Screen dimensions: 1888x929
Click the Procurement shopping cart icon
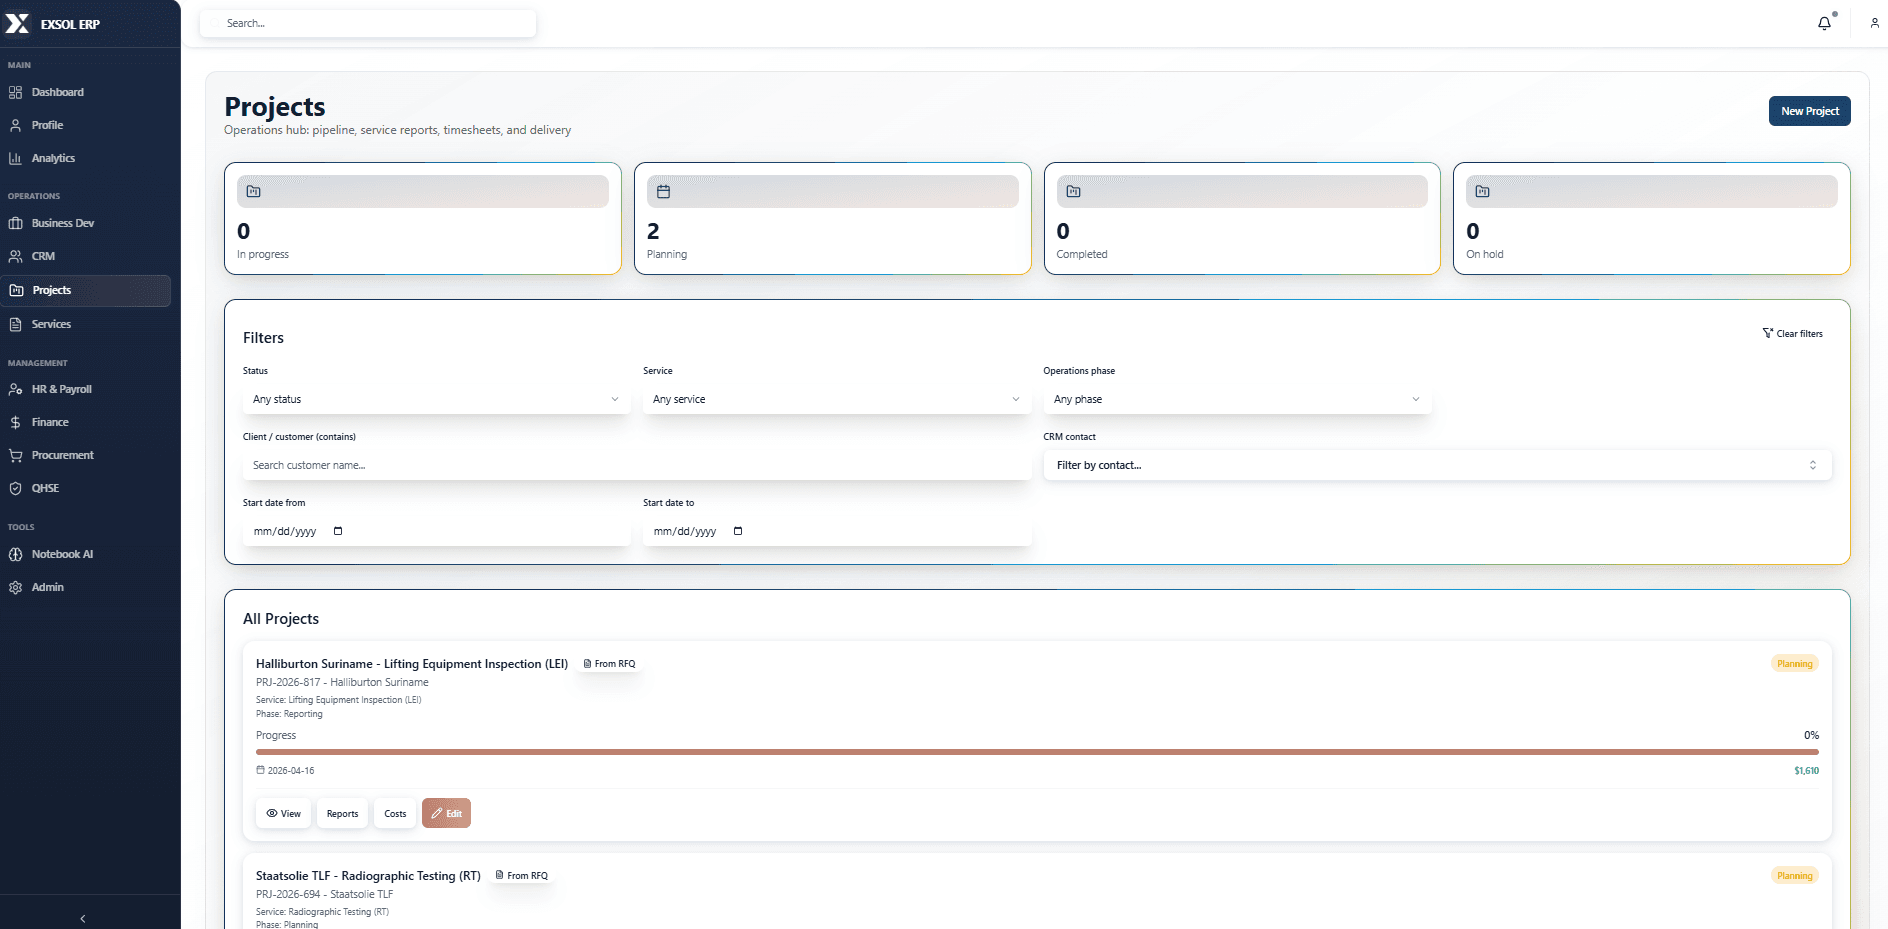pos(15,455)
